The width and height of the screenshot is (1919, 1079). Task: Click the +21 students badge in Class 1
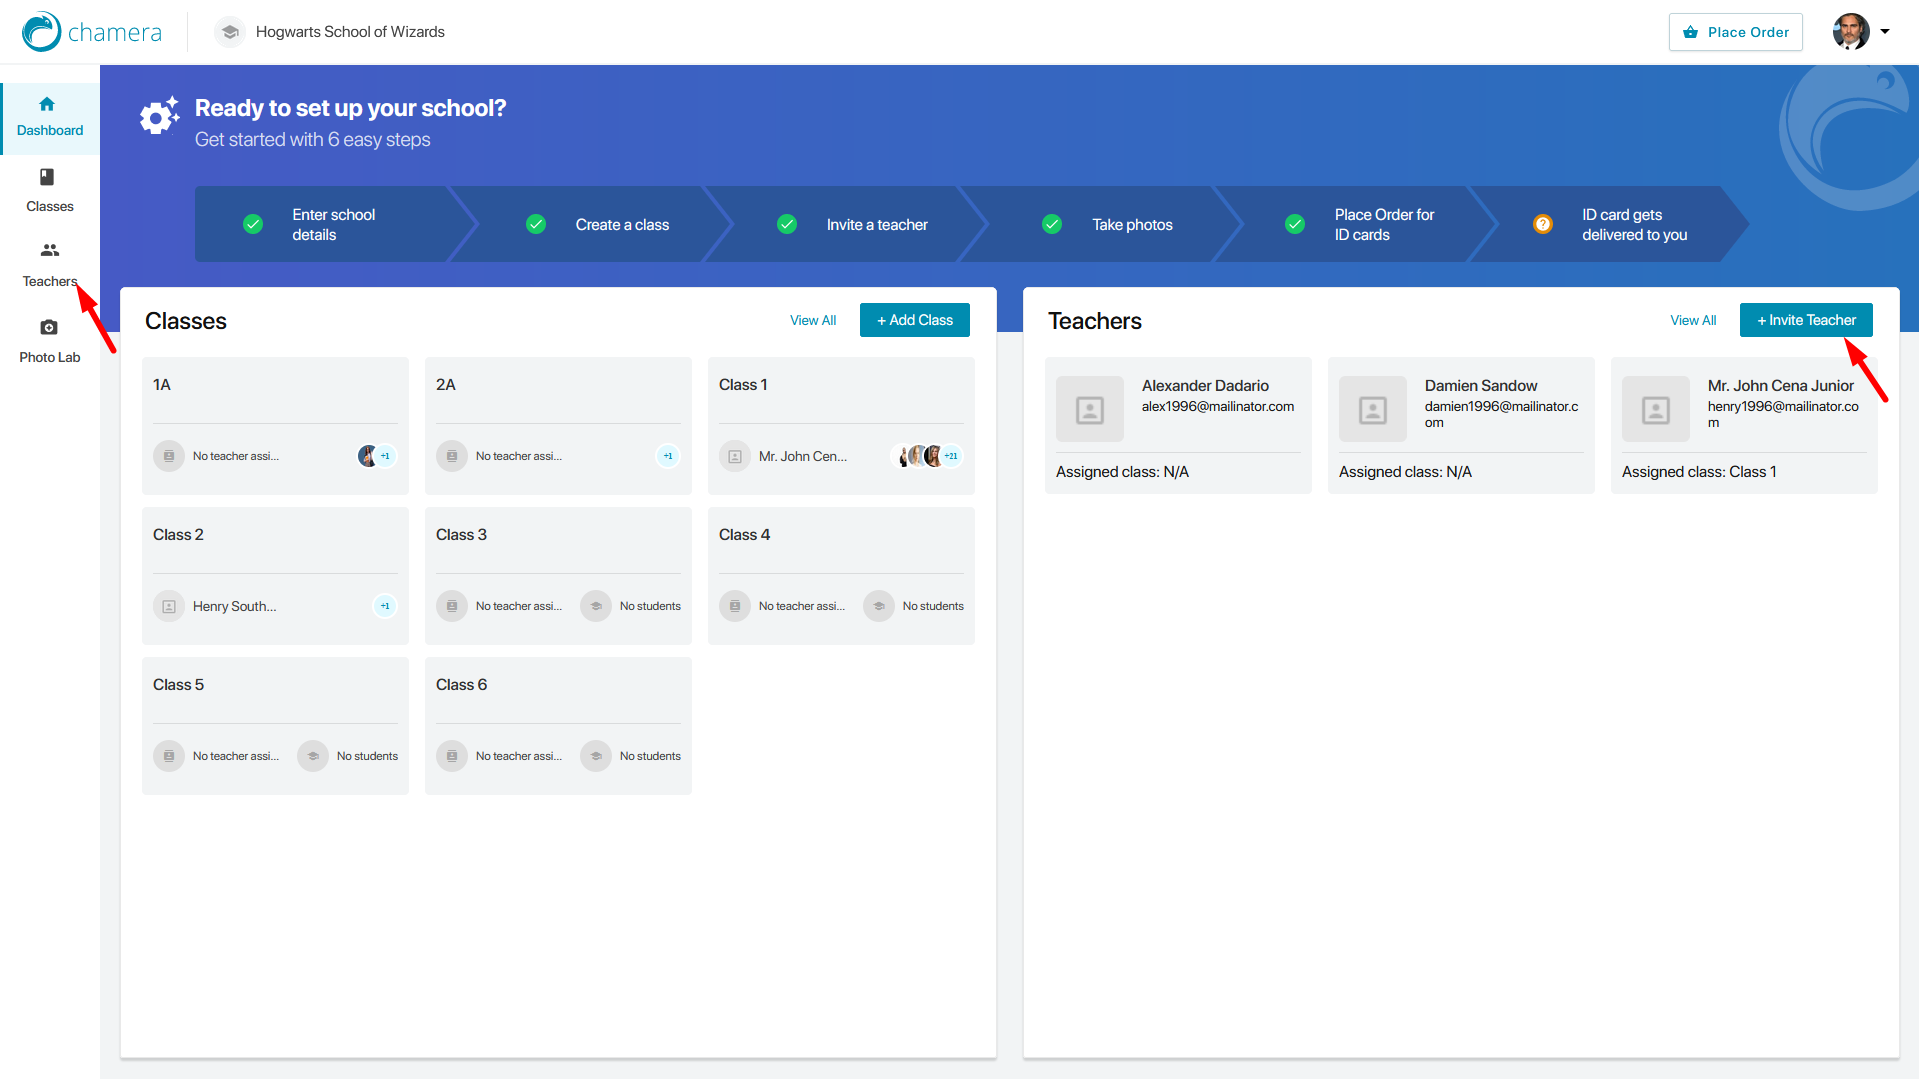[x=951, y=456]
